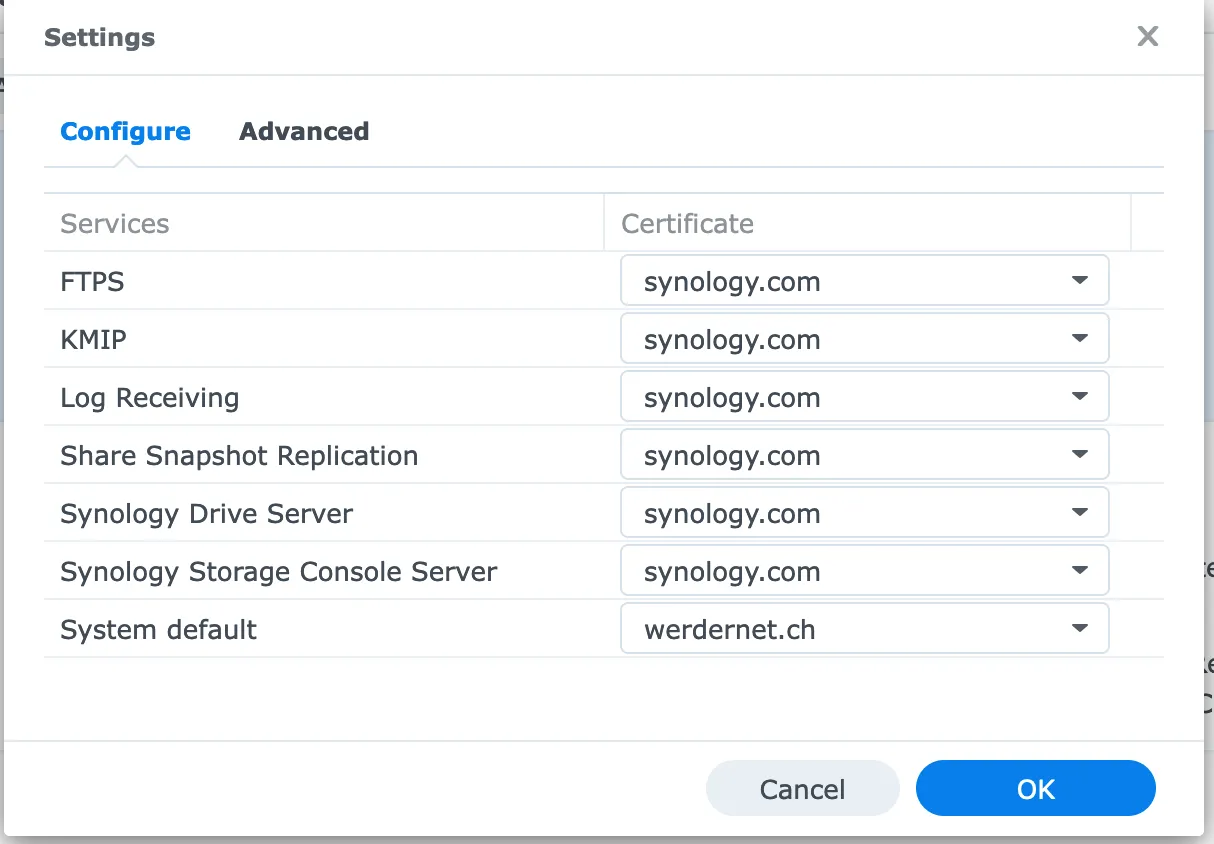Image resolution: width=1214 pixels, height=844 pixels.
Task: Click the Cancel button
Action: (802, 789)
